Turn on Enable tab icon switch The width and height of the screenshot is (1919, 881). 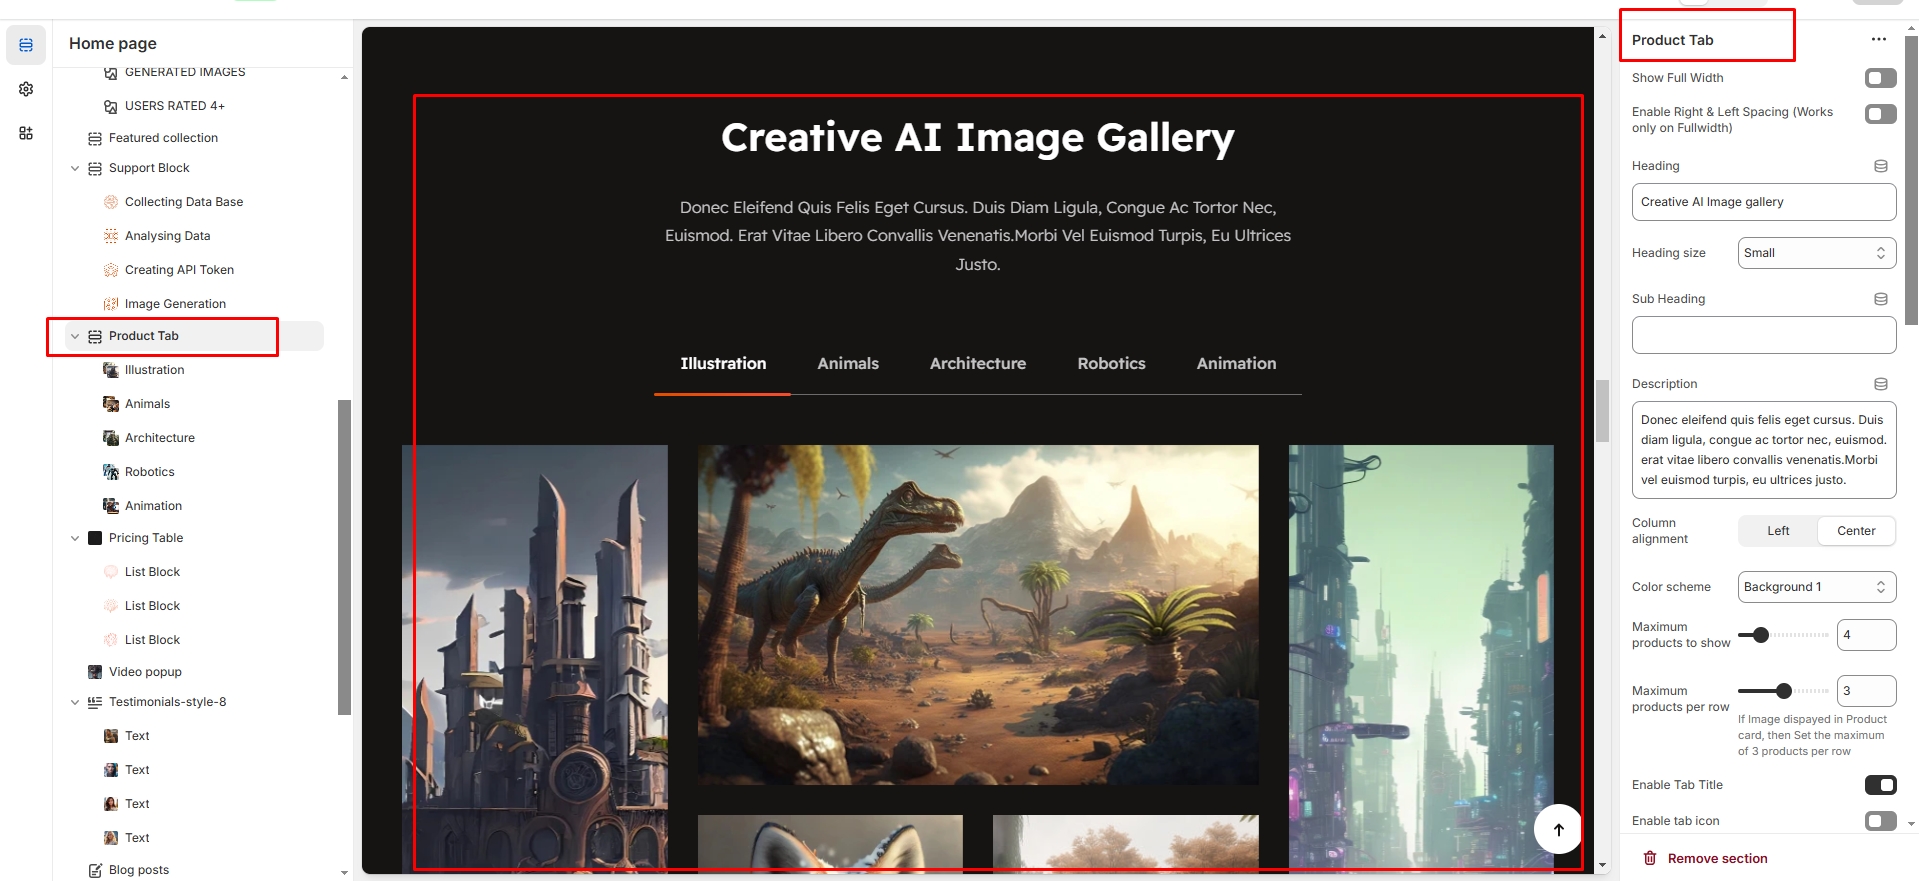point(1880,821)
